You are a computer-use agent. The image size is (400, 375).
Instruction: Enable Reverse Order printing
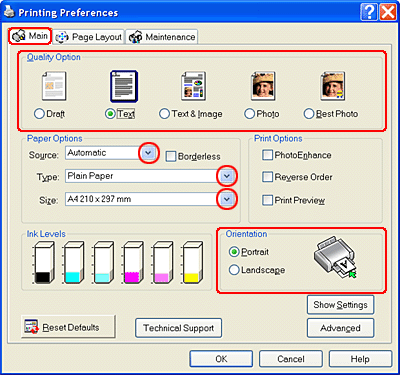coord(267,177)
